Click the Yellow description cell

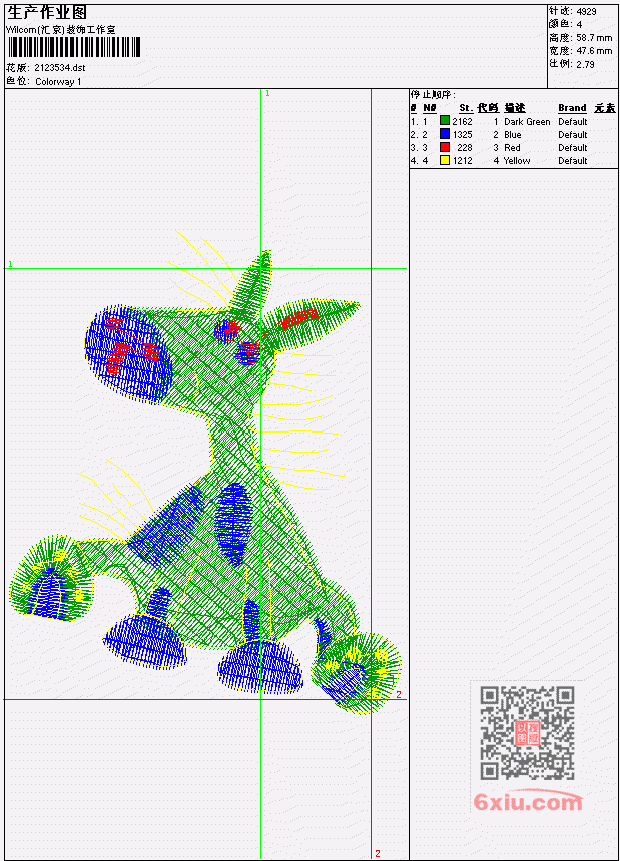(x=517, y=161)
